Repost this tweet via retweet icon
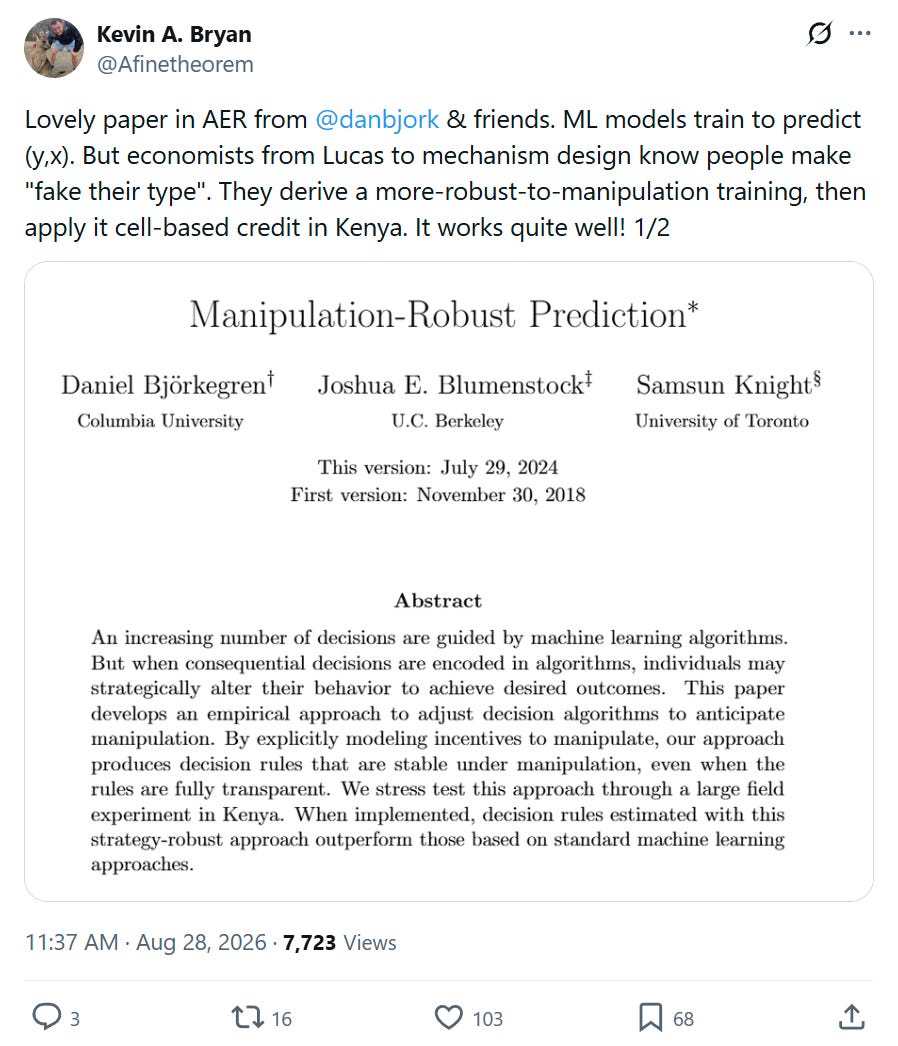Viewport: 898px width, 1046px height. click(x=246, y=1017)
